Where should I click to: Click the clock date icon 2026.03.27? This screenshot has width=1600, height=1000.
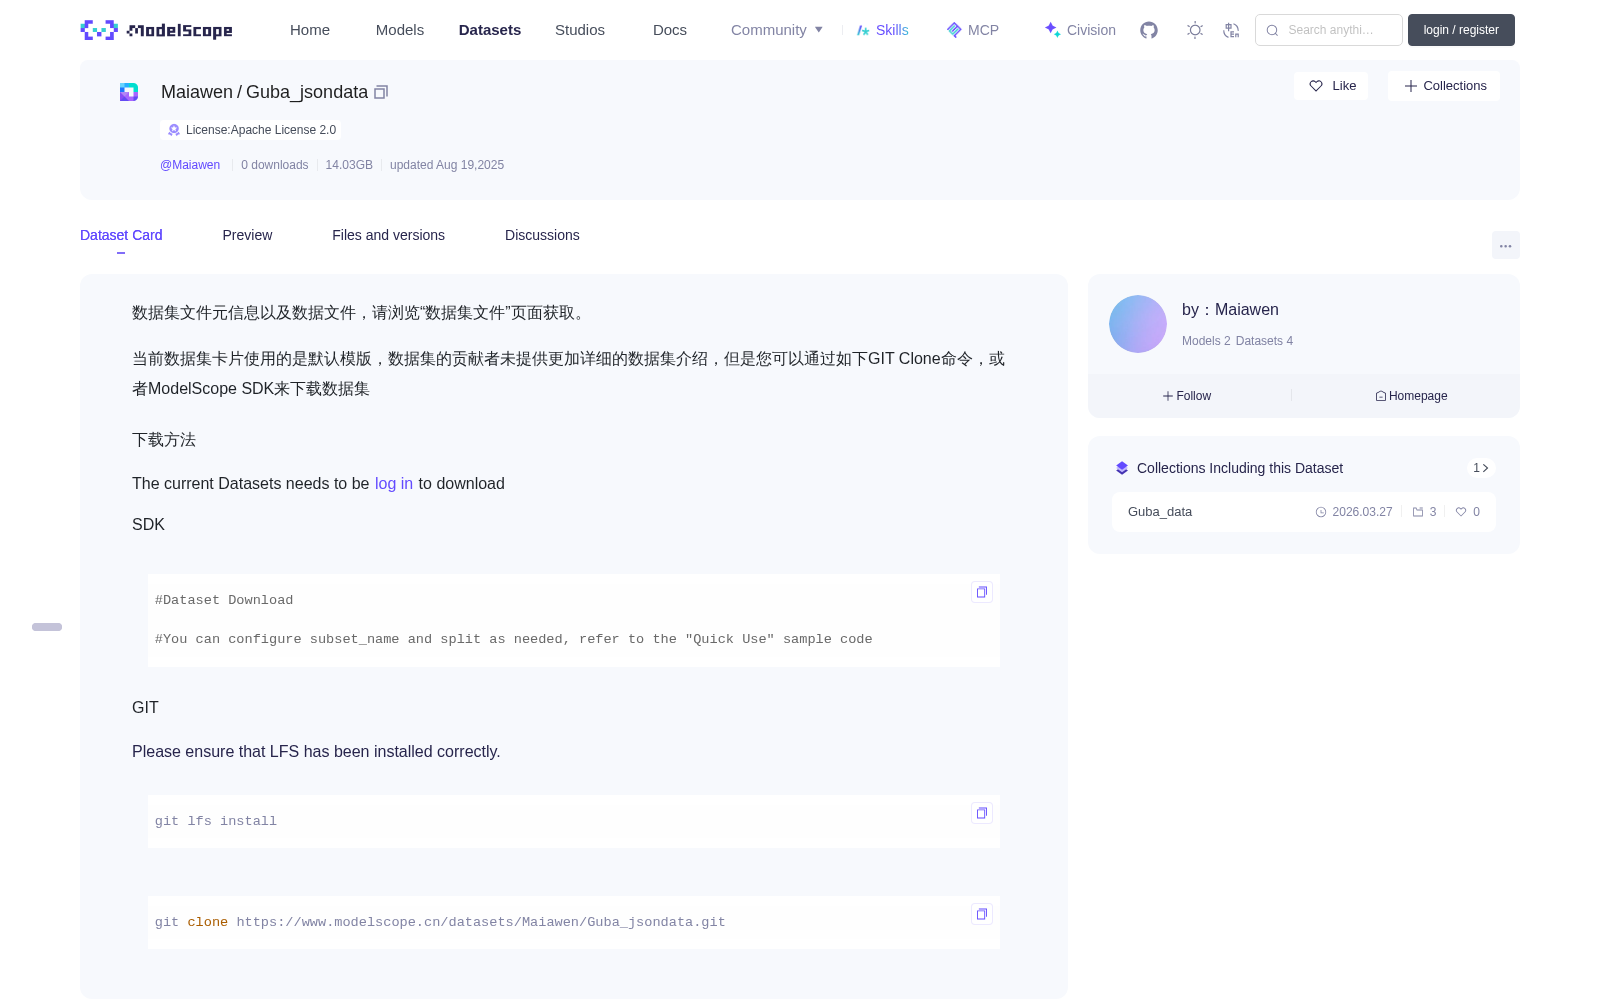click(x=1321, y=512)
